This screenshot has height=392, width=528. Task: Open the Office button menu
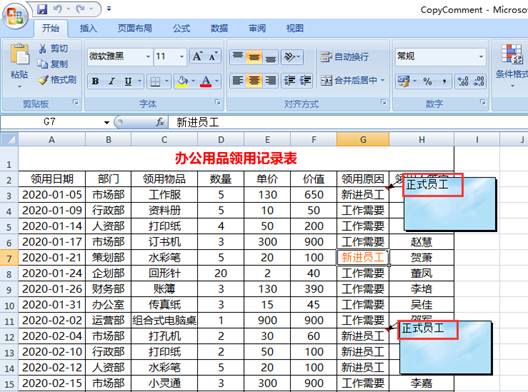[x=15, y=16]
